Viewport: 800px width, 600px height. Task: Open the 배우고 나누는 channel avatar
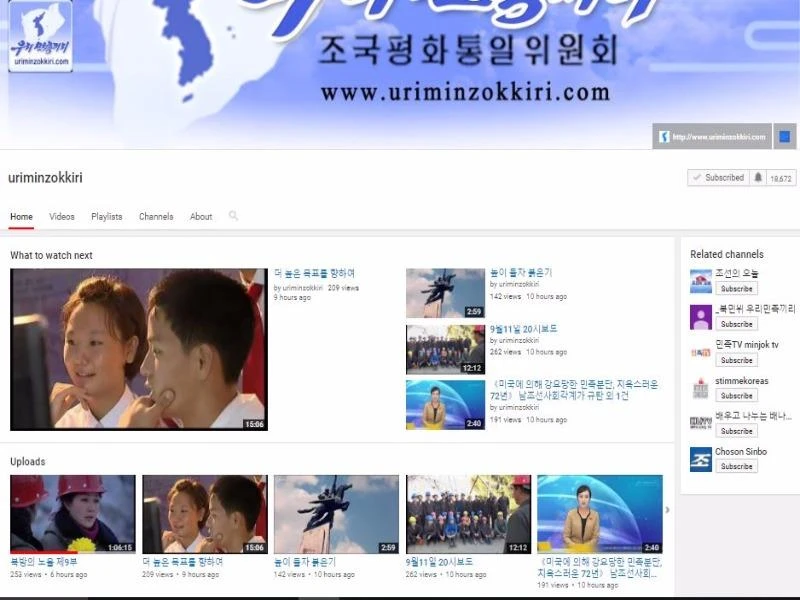tap(701, 423)
